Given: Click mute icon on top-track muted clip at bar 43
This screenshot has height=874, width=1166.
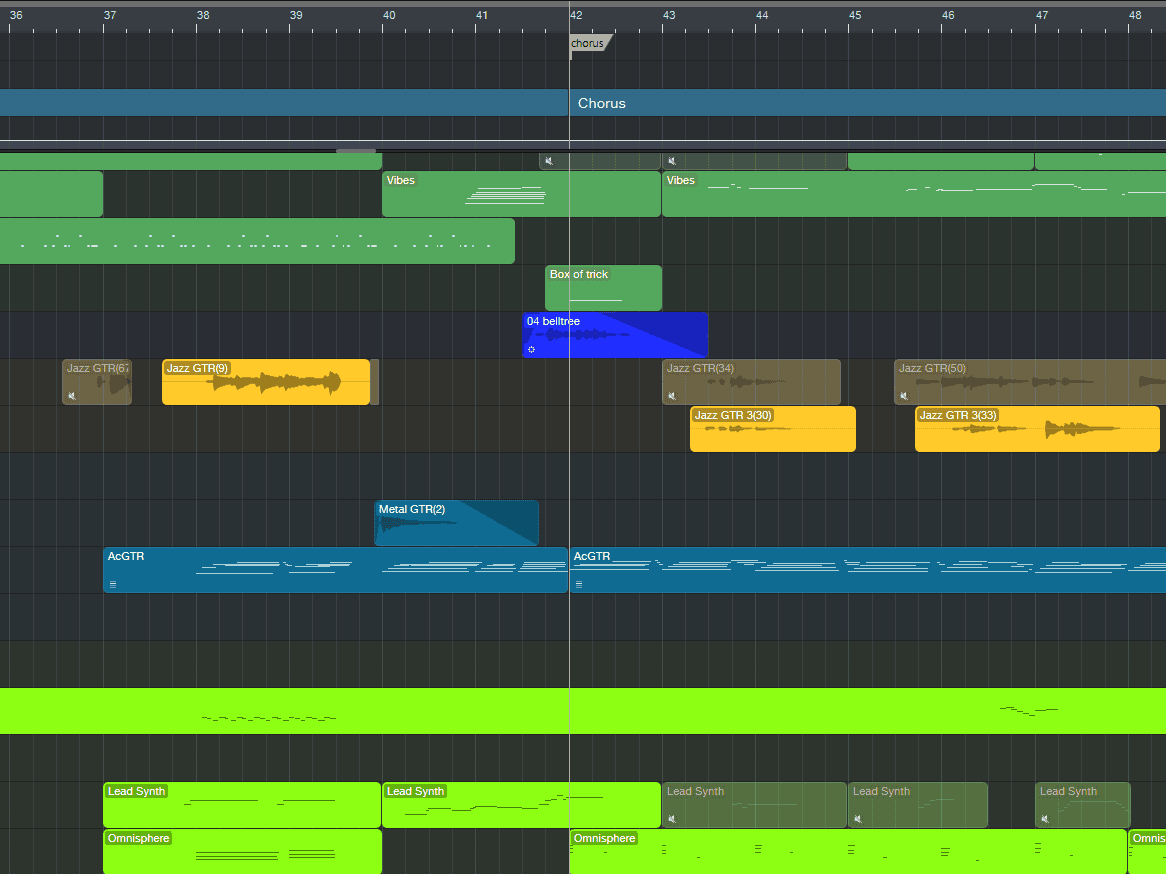Looking at the screenshot, I should [x=672, y=161].
